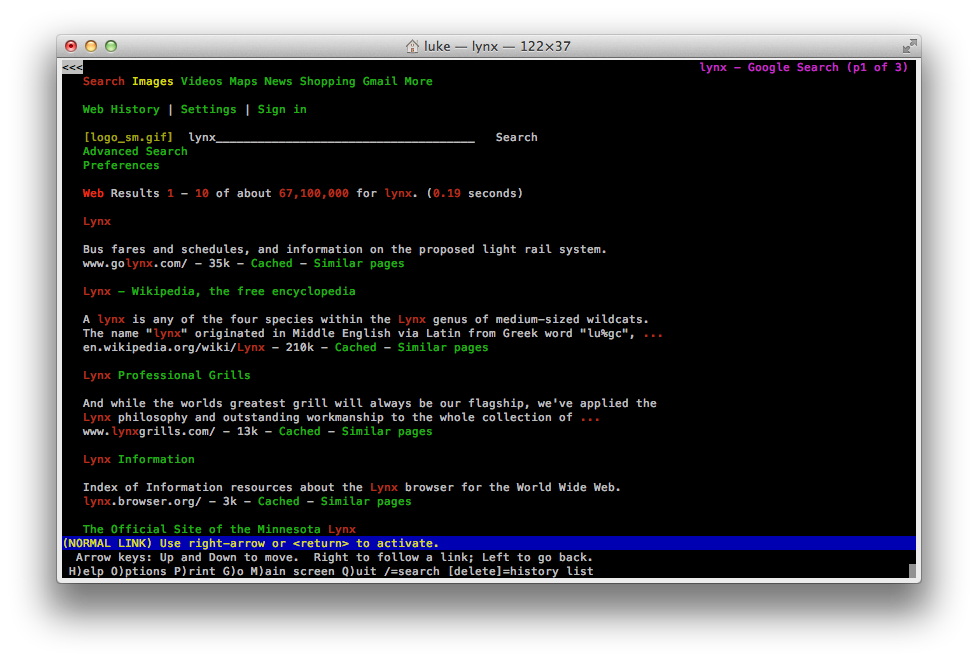Click the "<<<" back indicator at top left
Image resolution: width=978 pixels, height=662 pixels.
pos(72,68)
